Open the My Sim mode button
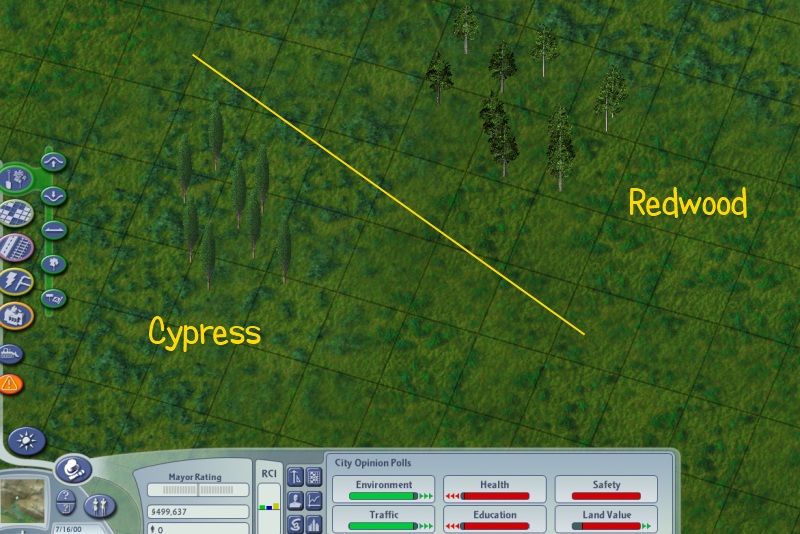Image resolution: width=800 pixels, height=534 pixels. 99,506
